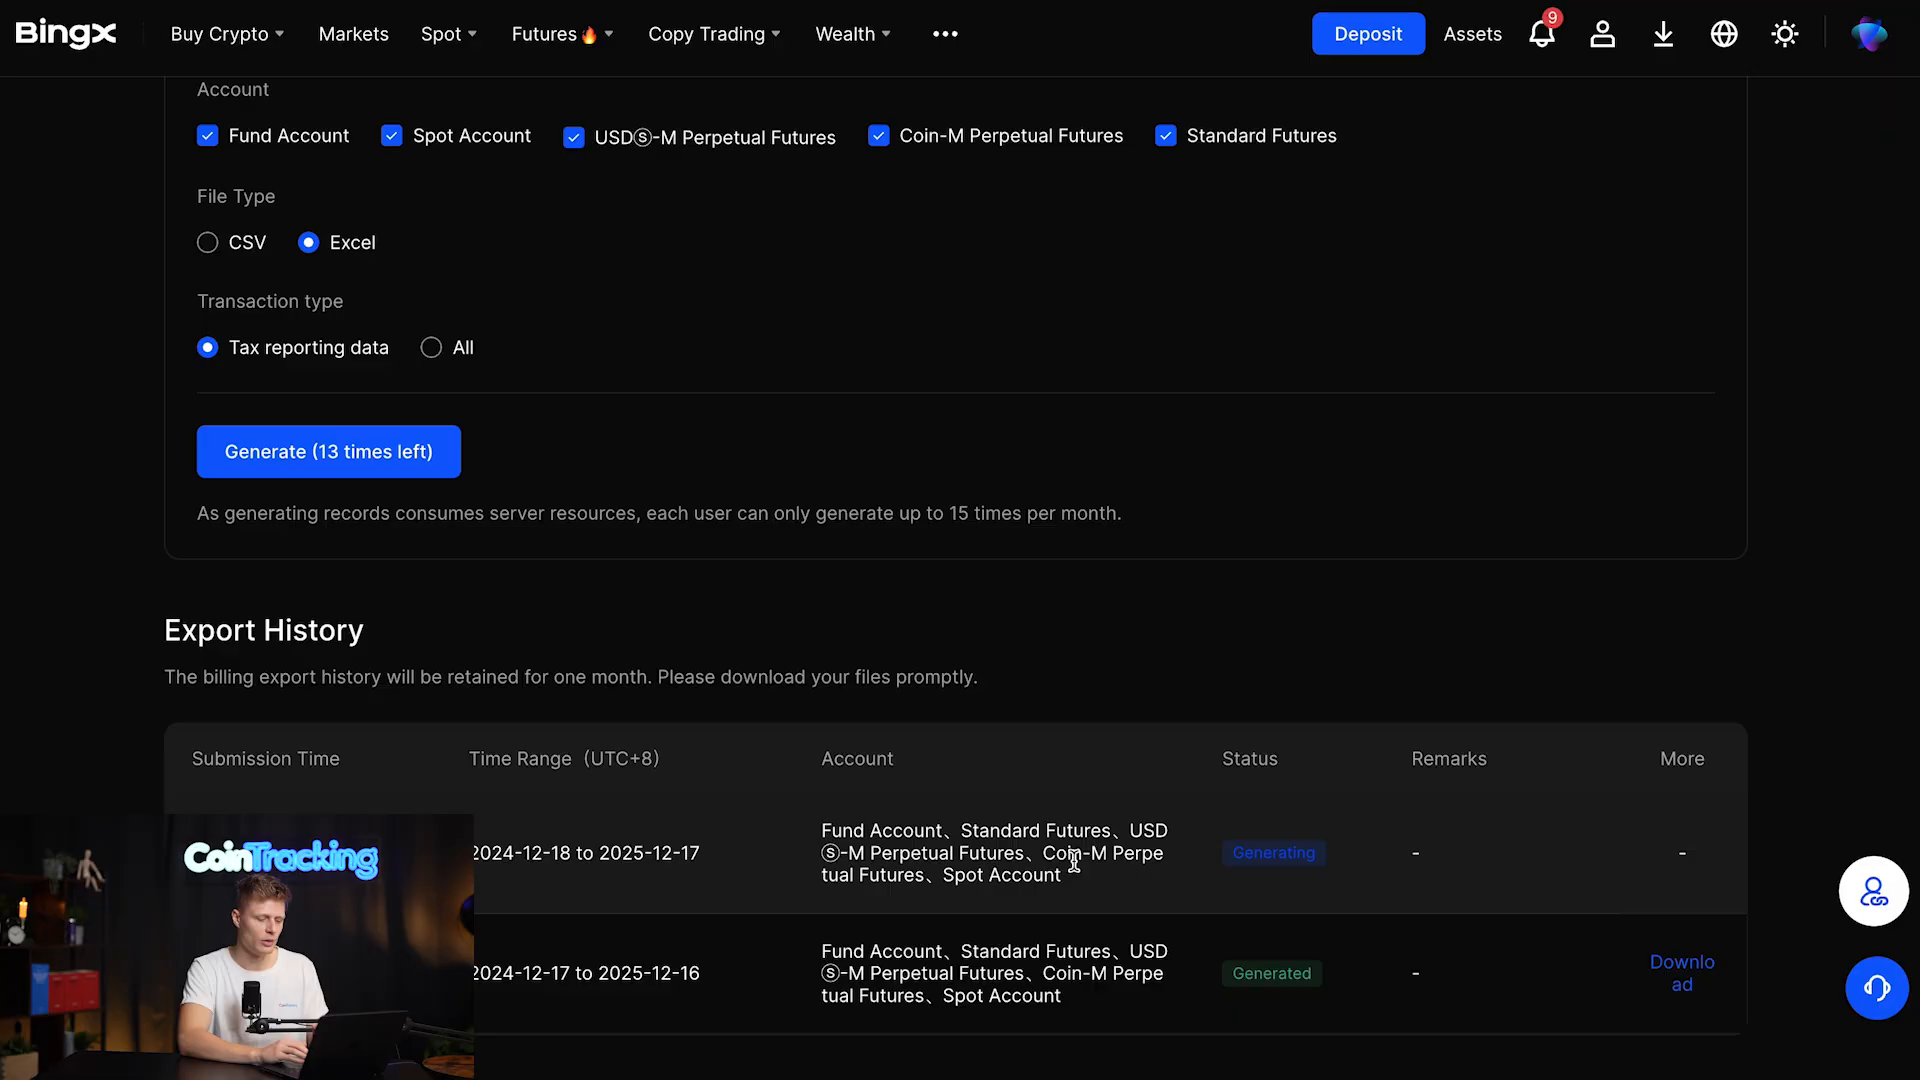
Task: Click the BingX logo
Action: coord(66,33)
